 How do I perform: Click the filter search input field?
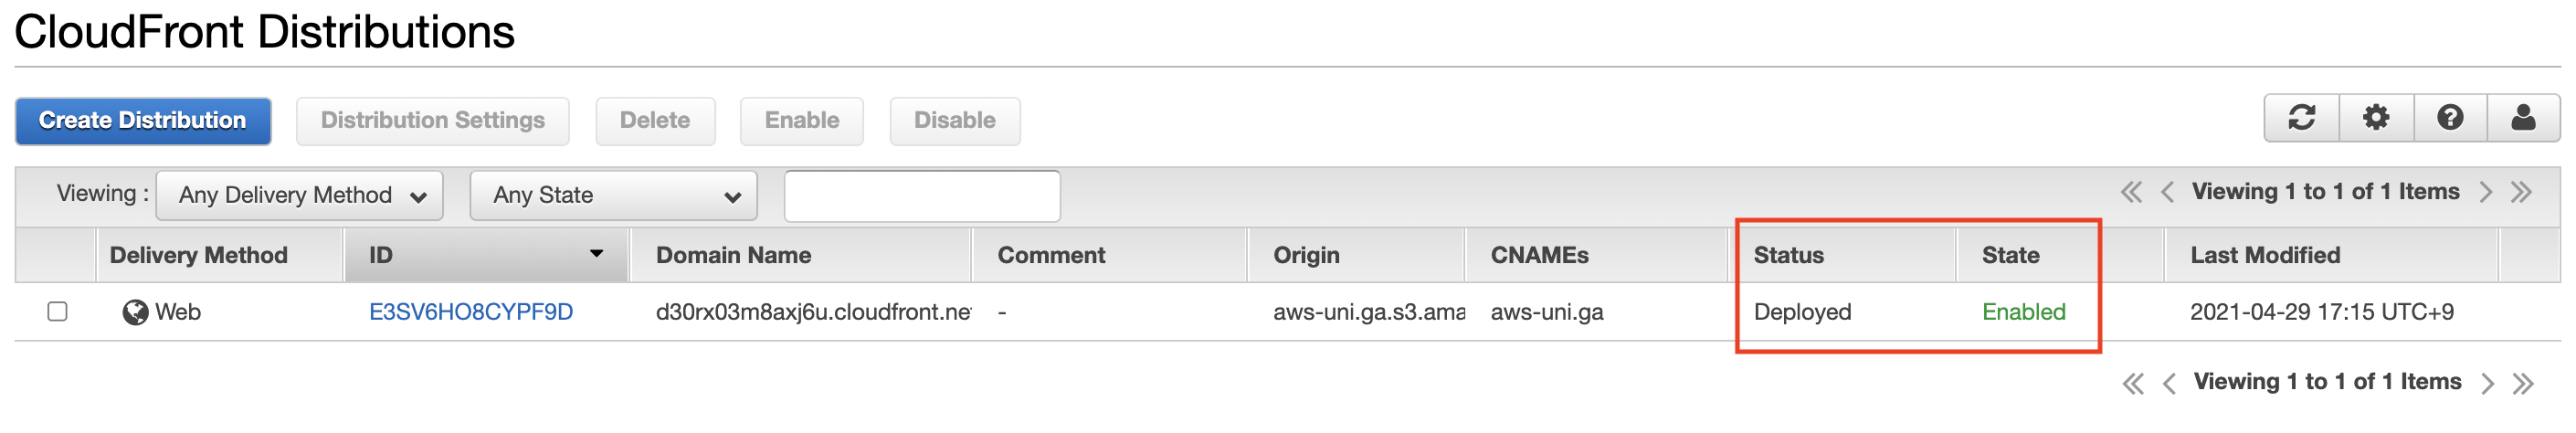tap(921, 195)
